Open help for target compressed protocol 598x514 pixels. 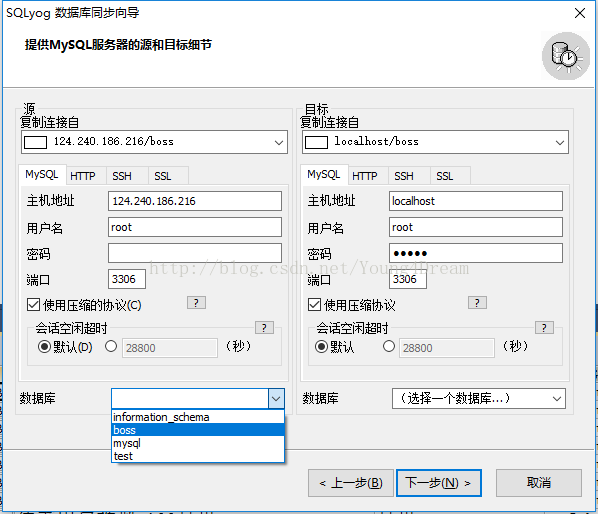477,303
